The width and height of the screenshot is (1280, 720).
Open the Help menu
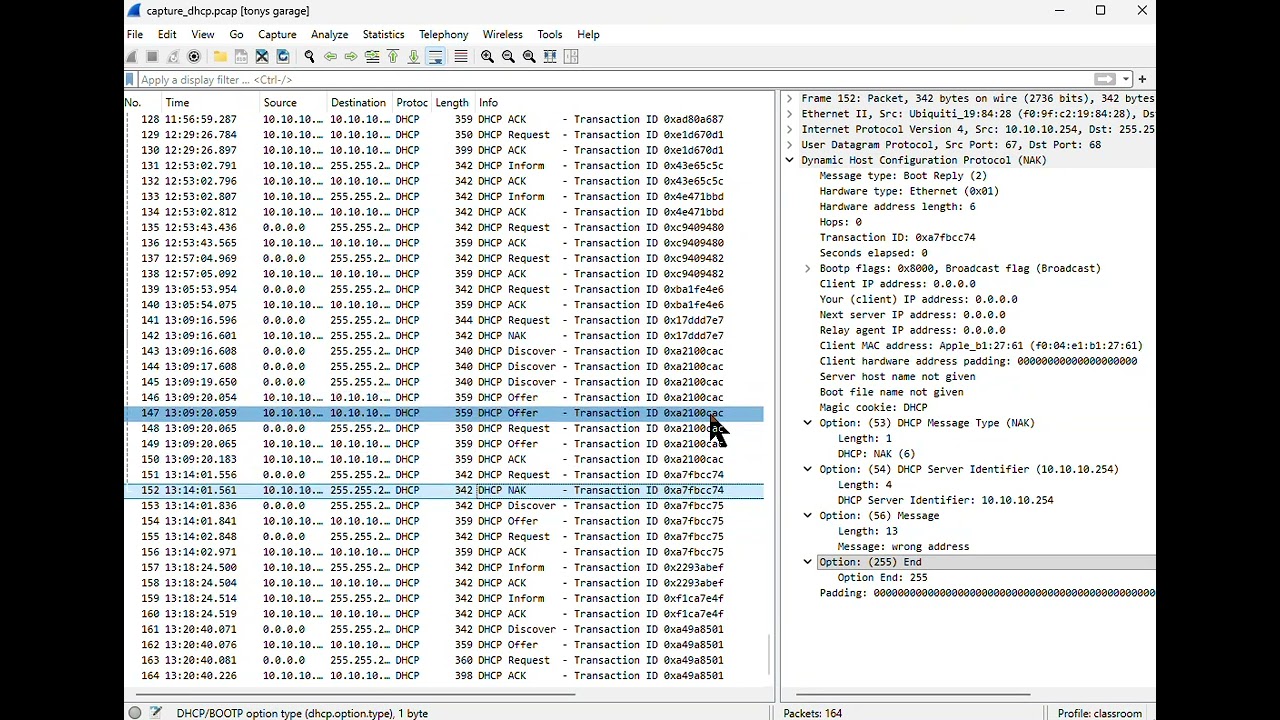[x=588, y=35]
